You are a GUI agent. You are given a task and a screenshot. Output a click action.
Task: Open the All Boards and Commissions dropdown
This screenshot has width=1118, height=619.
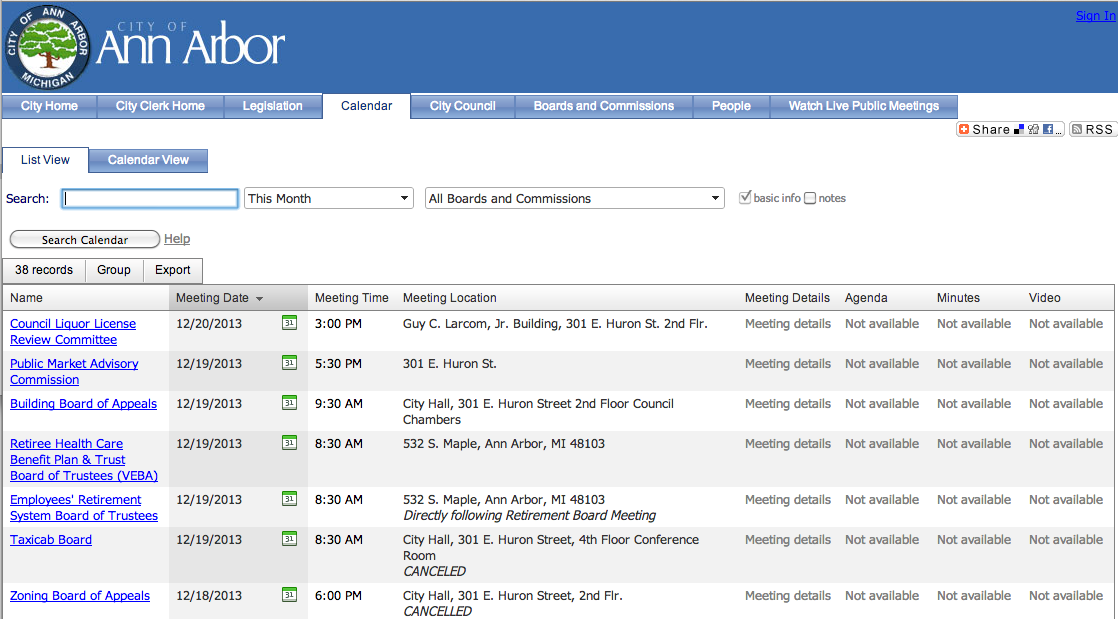click(574, 197)
